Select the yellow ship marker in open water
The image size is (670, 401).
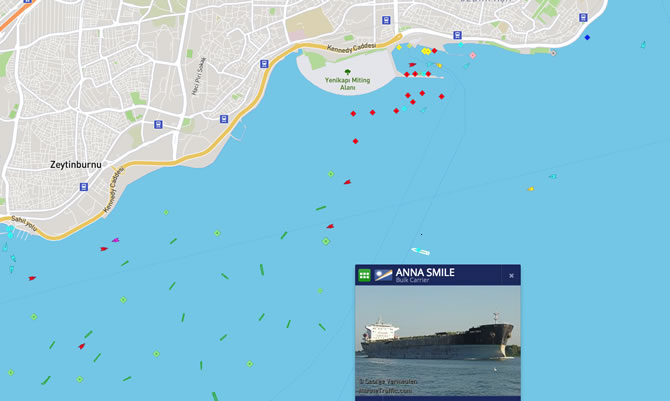[x=530, y=189]
